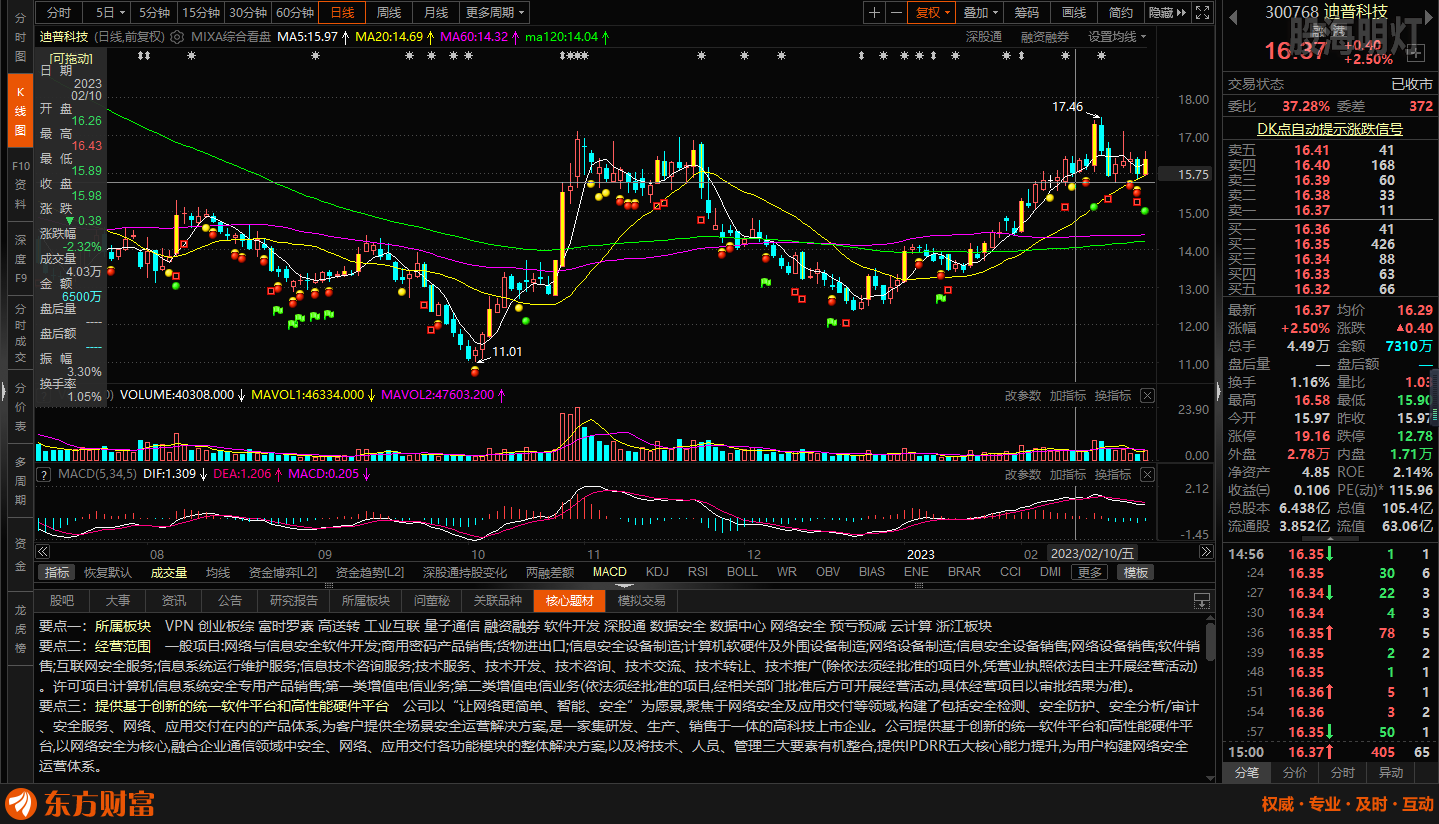
Task: Switch to 核心题材 tab
Action: pos(569,601)
